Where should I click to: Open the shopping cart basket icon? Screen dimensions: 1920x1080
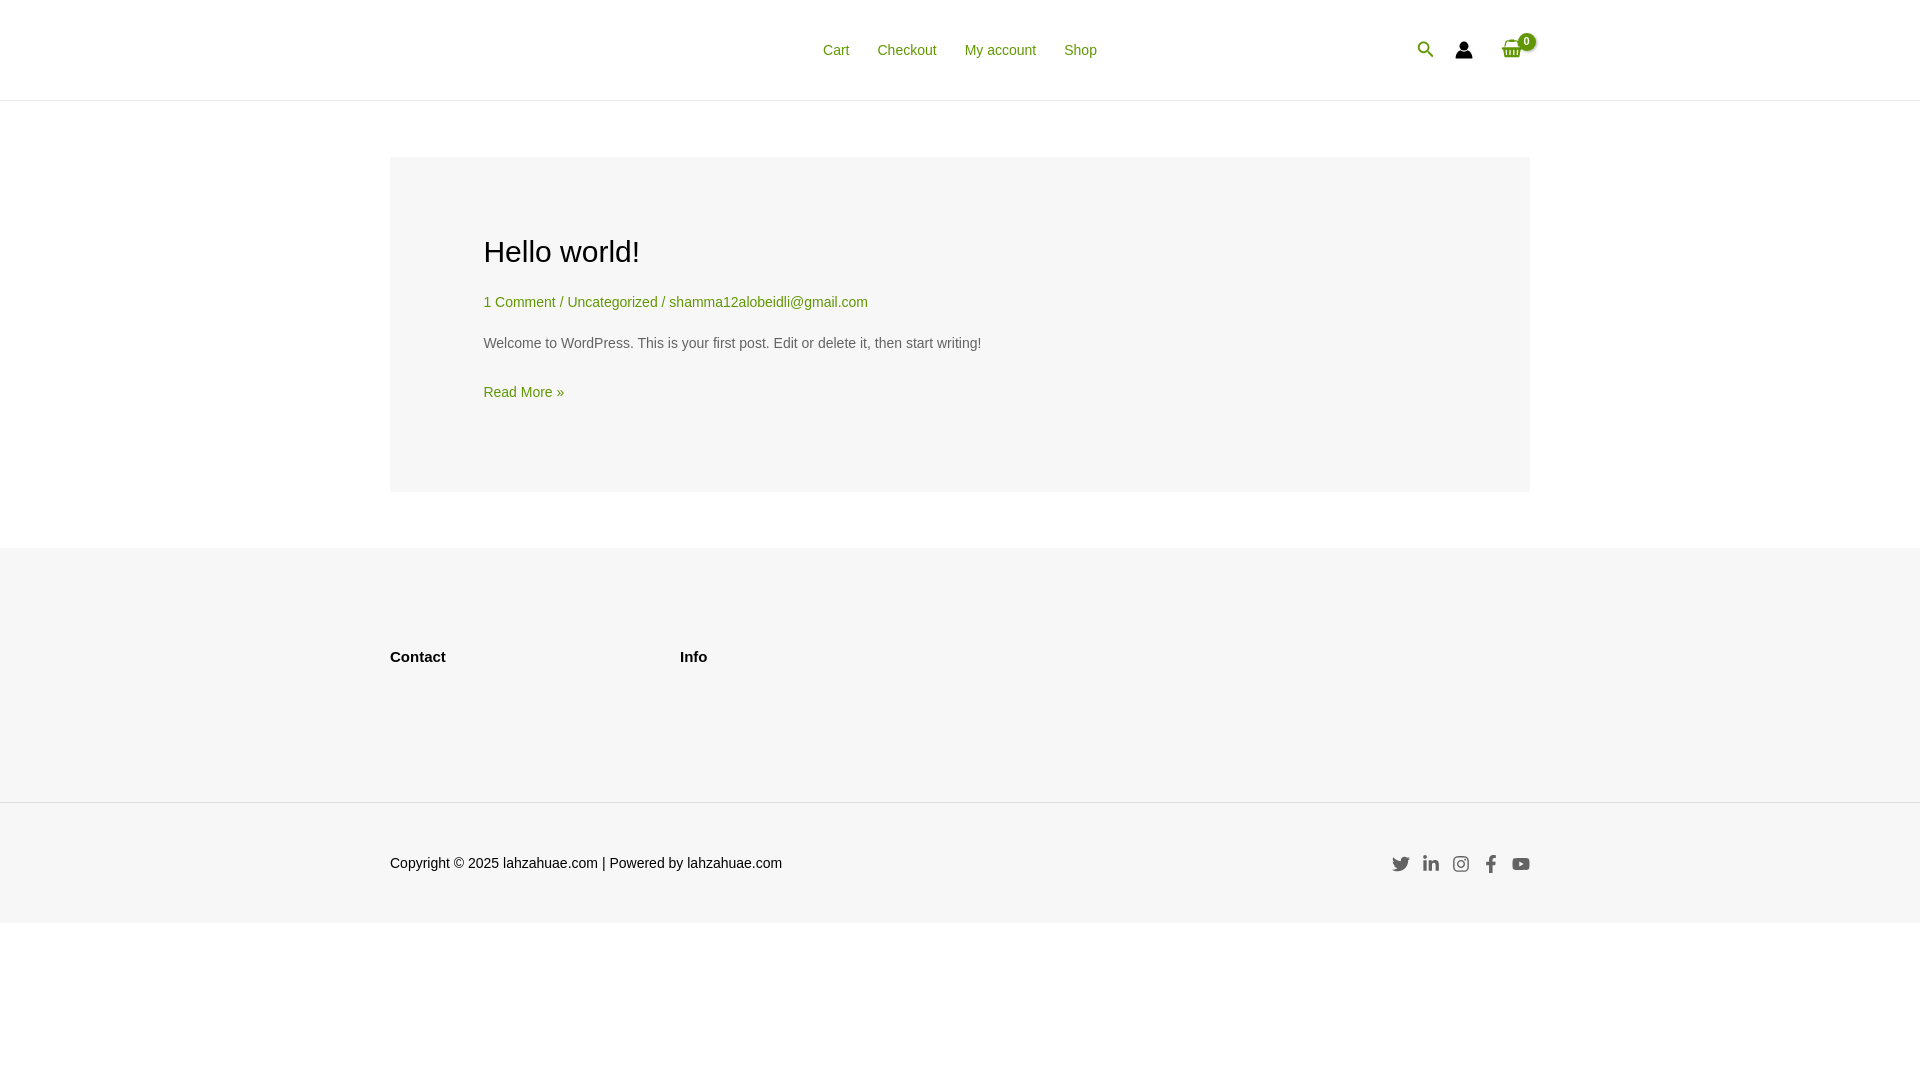coord(1512,49)
